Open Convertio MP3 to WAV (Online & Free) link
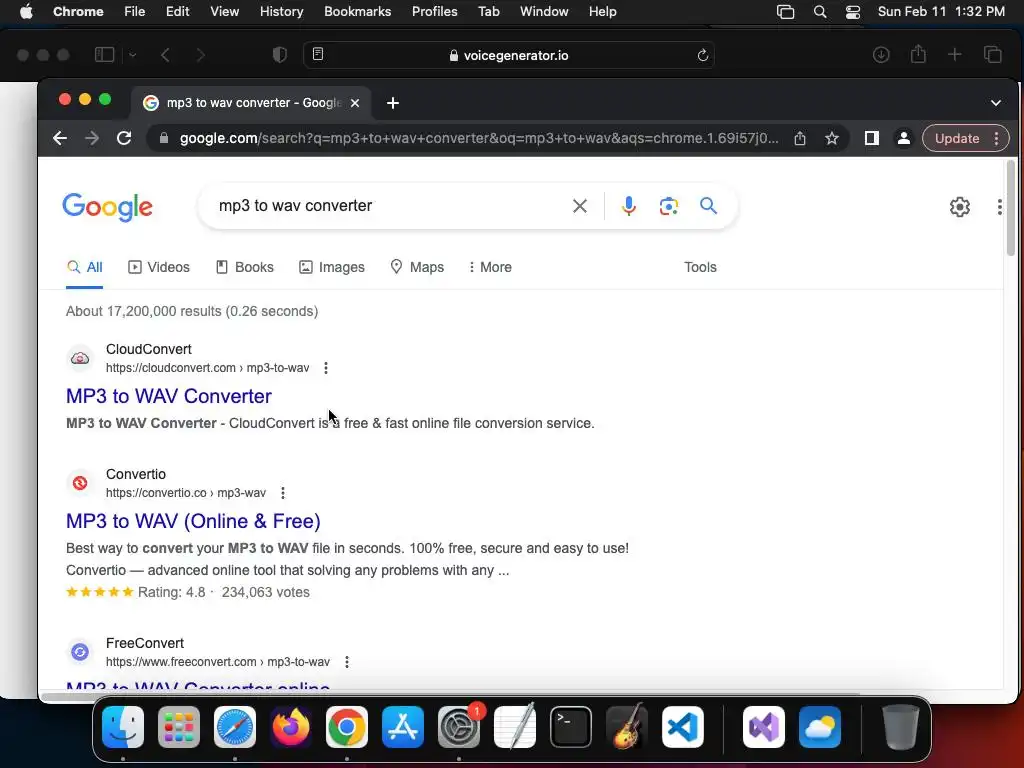This screenshot has height=768, width=1024. click(x=193, y=521)
